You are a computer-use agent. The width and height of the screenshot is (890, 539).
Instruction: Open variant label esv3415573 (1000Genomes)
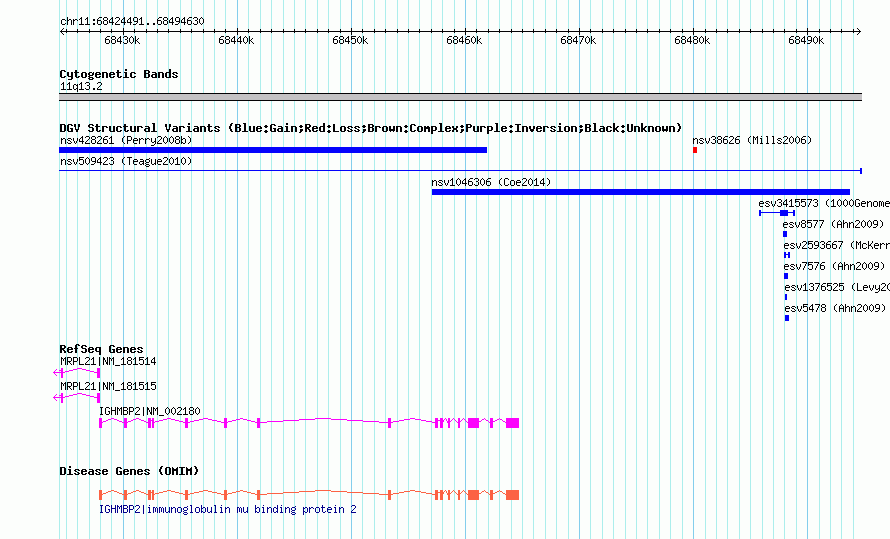click(824, 203)
